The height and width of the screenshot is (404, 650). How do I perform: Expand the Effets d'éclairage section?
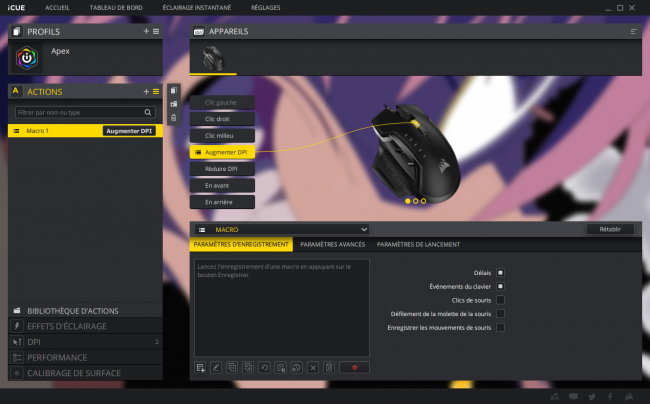85,326
